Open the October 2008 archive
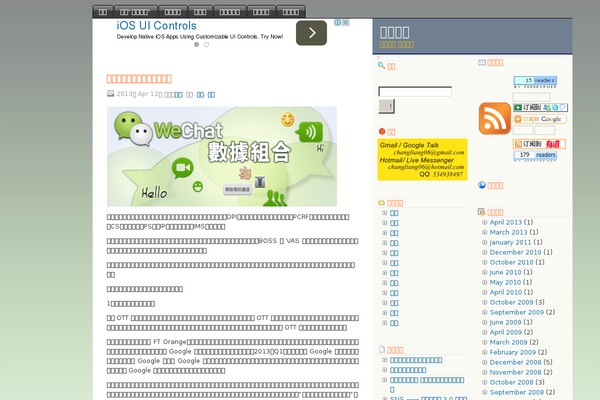600x400 pixels. [x=511, y=382]
